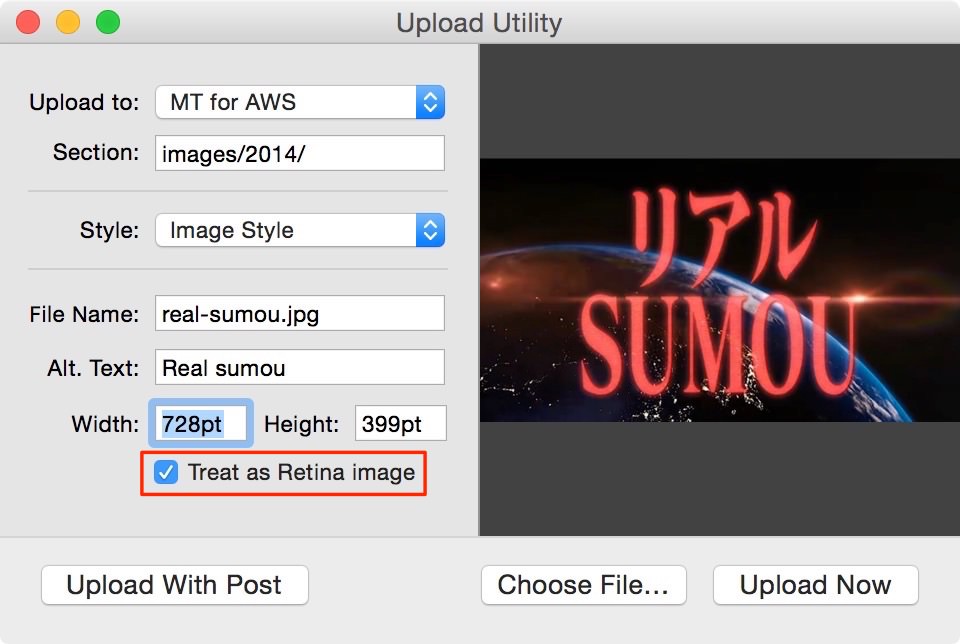Click the File Name field
The height and width of the screenshot is (644, 960).
[x=300, y=313]
